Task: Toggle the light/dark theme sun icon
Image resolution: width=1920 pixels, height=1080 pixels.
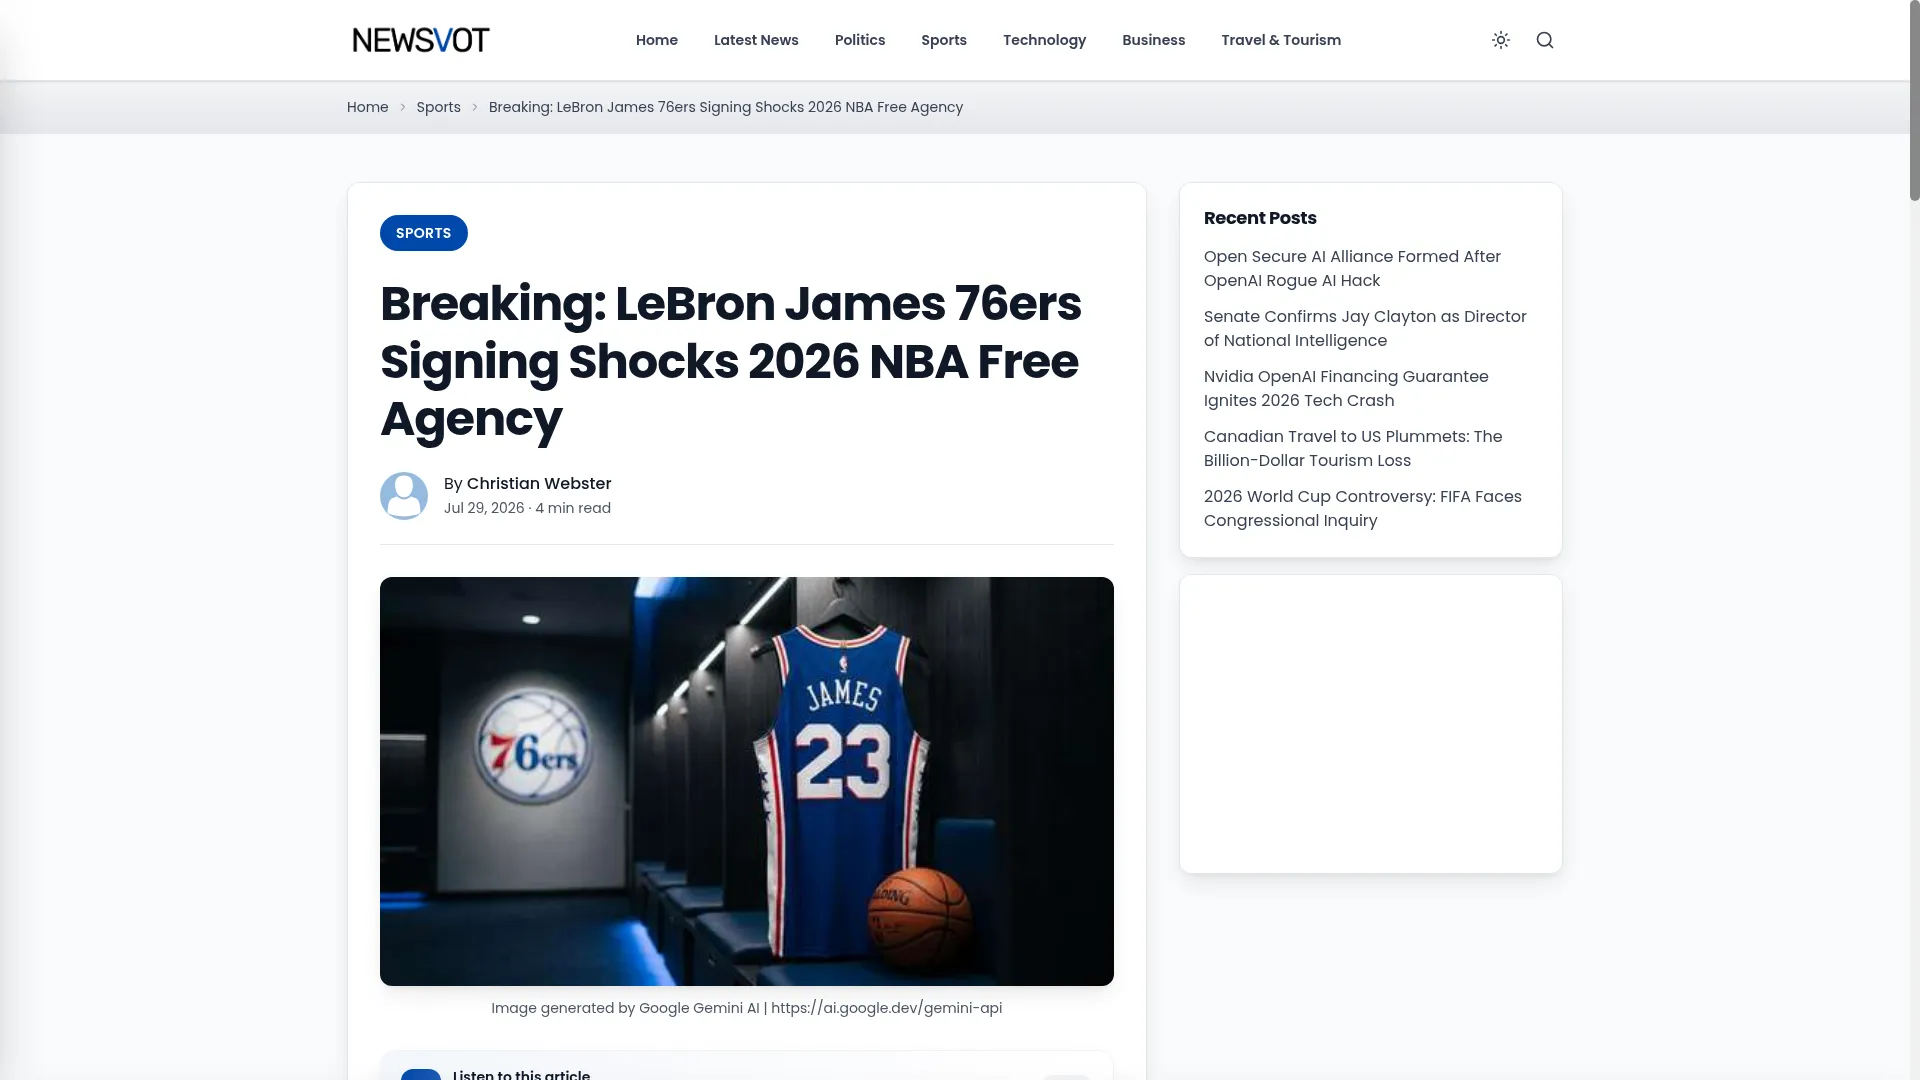Action: pos(1501,40)
